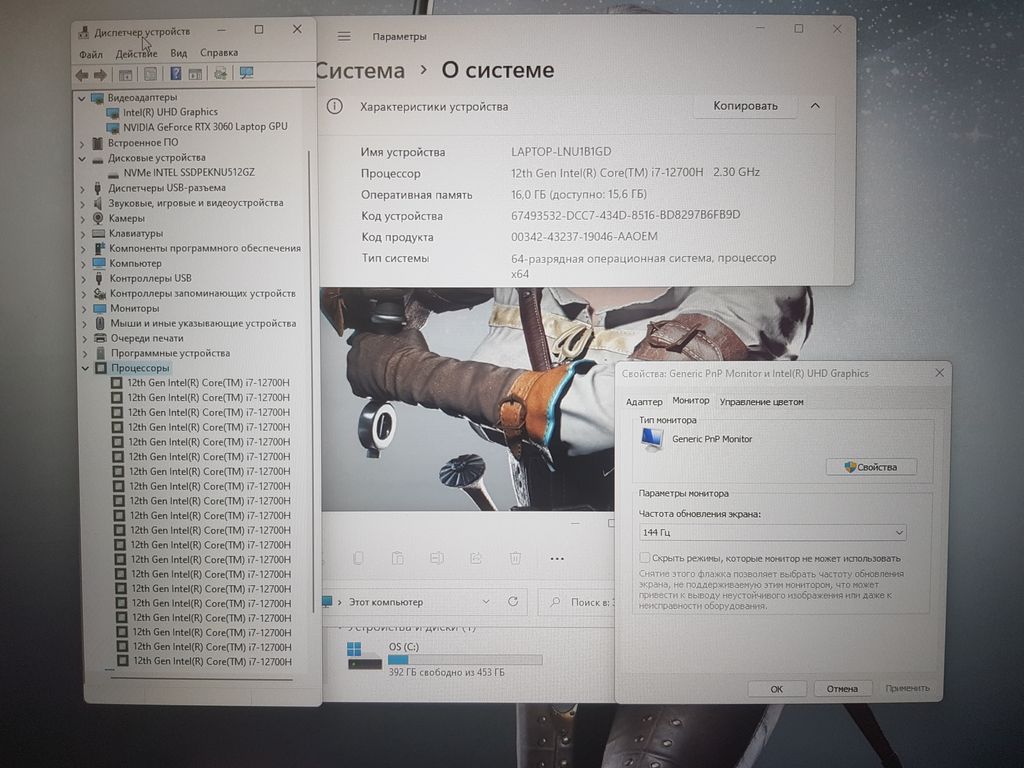This screenshot has width=1024, height=768.
Task: Click the scan for hardware changes monitor icon
Action: click(x=246, y=74)
